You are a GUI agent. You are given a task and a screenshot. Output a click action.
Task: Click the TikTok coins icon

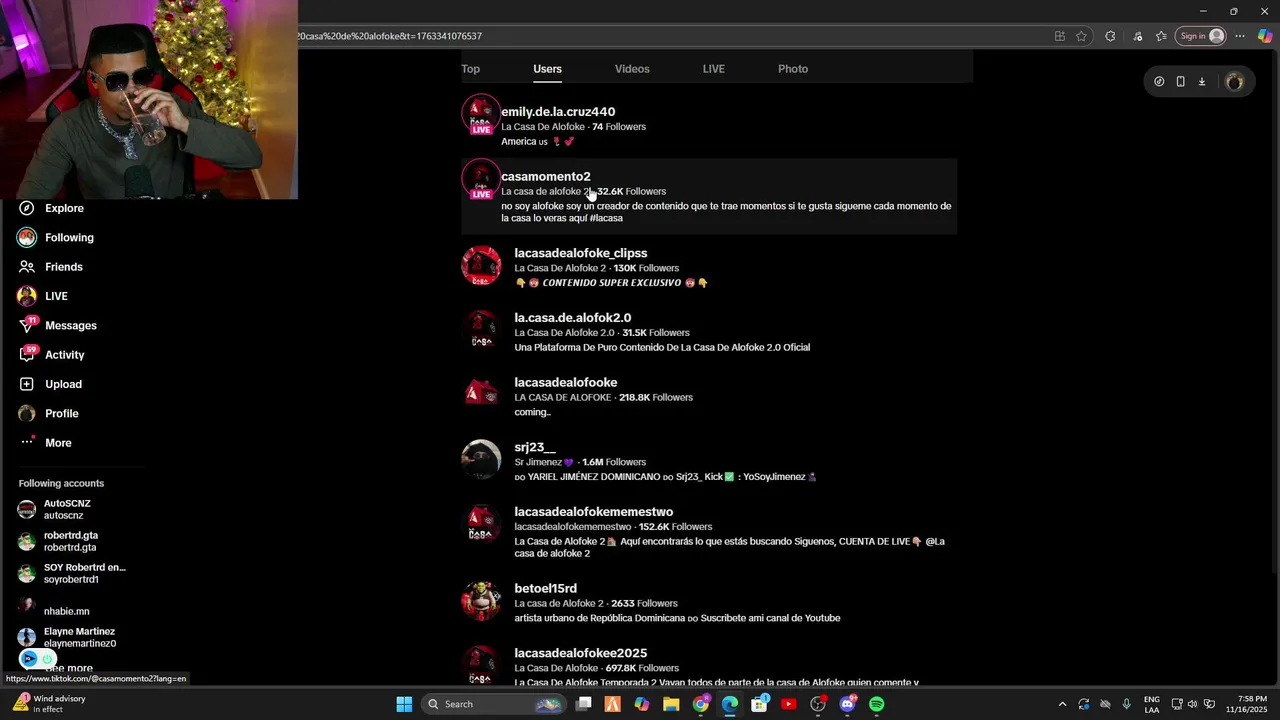click(1159, 82)
